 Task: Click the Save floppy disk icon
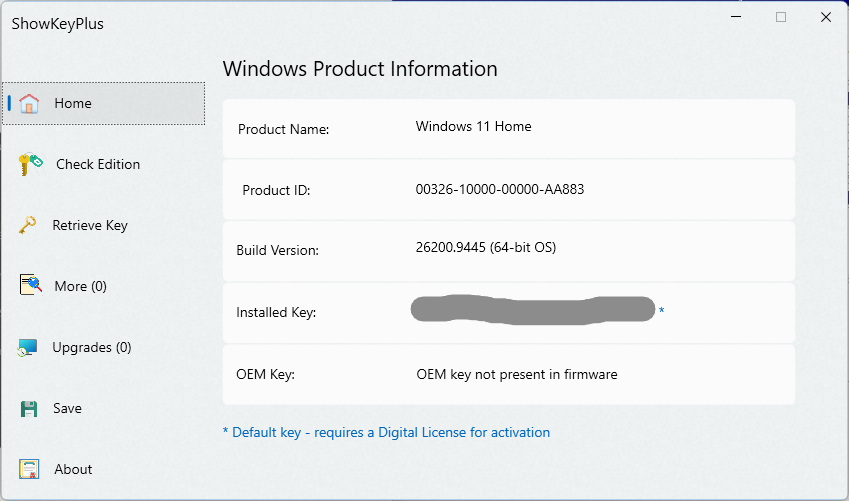coord(29,408)
